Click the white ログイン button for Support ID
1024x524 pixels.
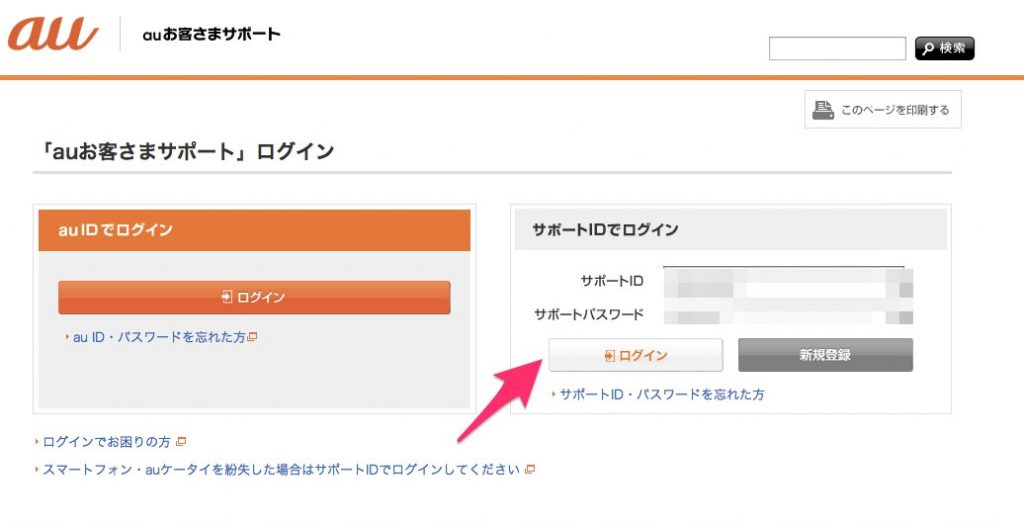click(635, 355)
